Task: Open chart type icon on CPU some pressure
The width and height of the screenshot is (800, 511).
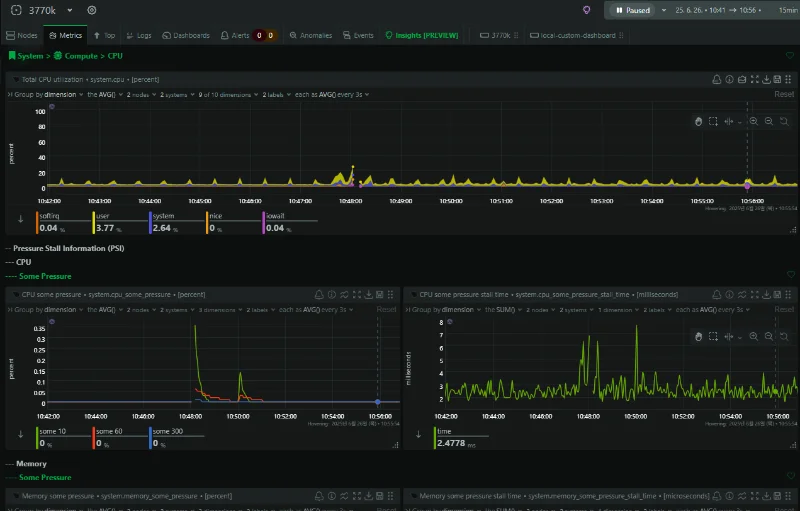Action: (x=344, y=295)
